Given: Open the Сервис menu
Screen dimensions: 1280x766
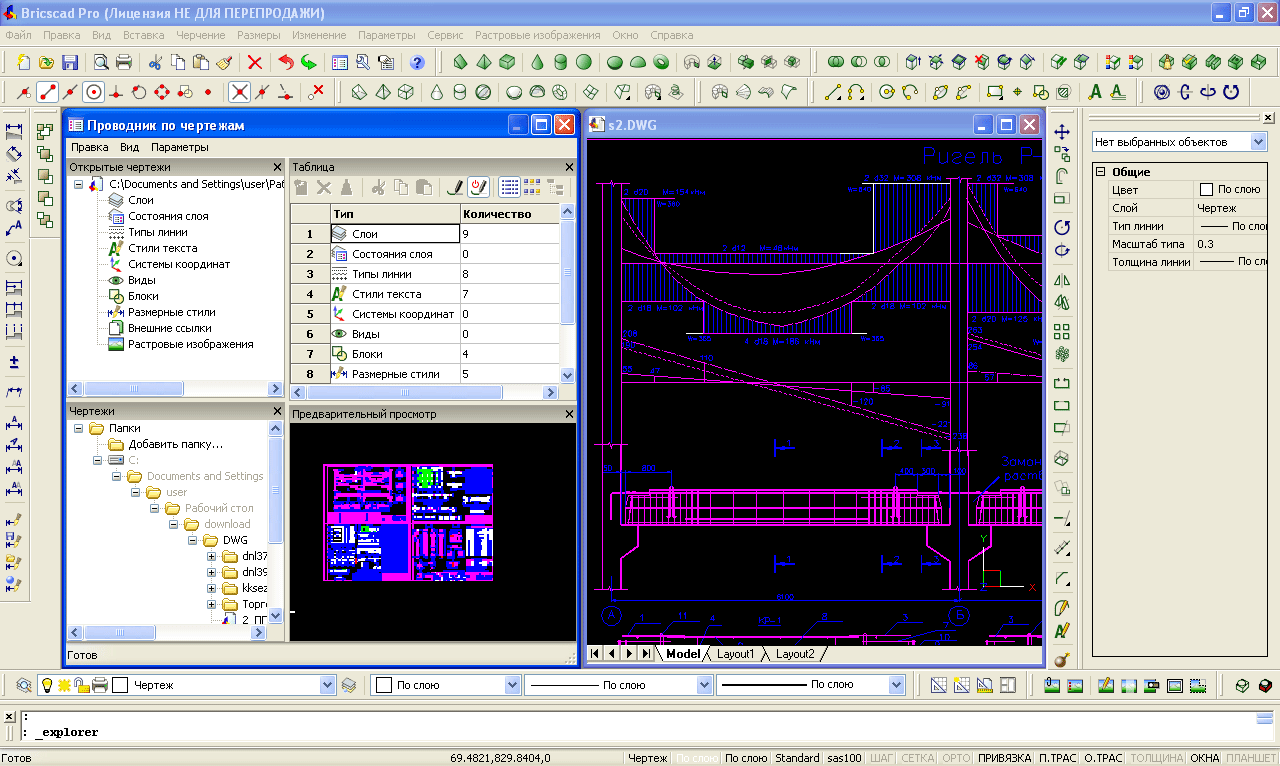Looking at the screenshot, I should (x=445, y=35).
